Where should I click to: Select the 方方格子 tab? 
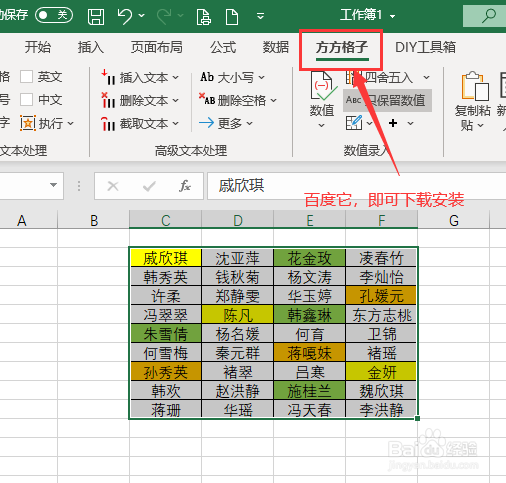[342, 48]
